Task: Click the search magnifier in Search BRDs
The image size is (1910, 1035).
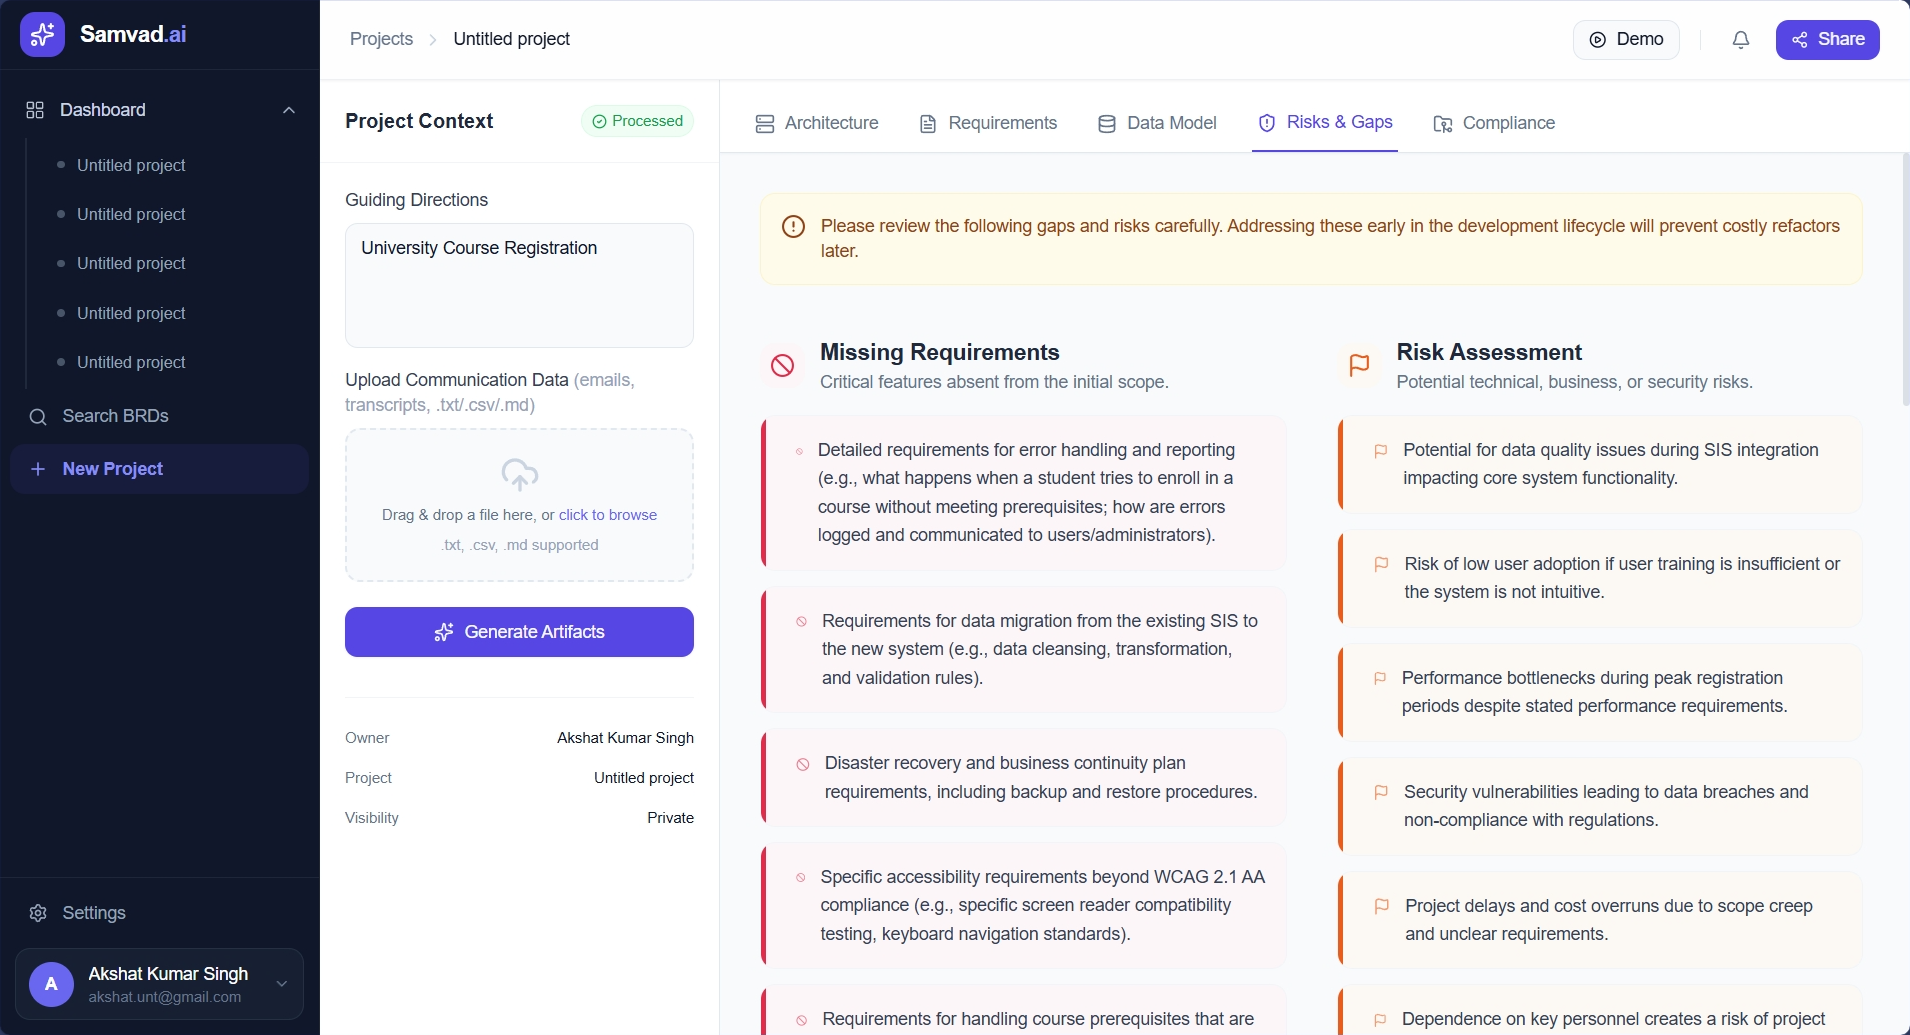Action: pos(38,416)
